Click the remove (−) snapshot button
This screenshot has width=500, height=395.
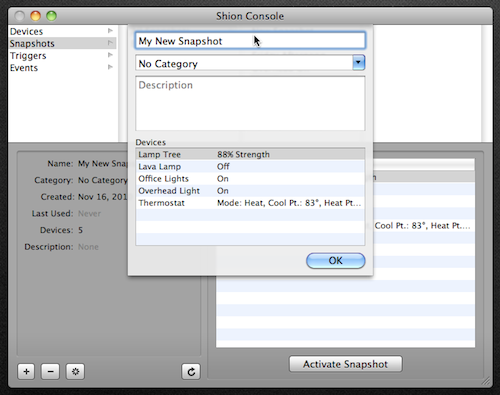pyautogui.click(x=50, y=371)
